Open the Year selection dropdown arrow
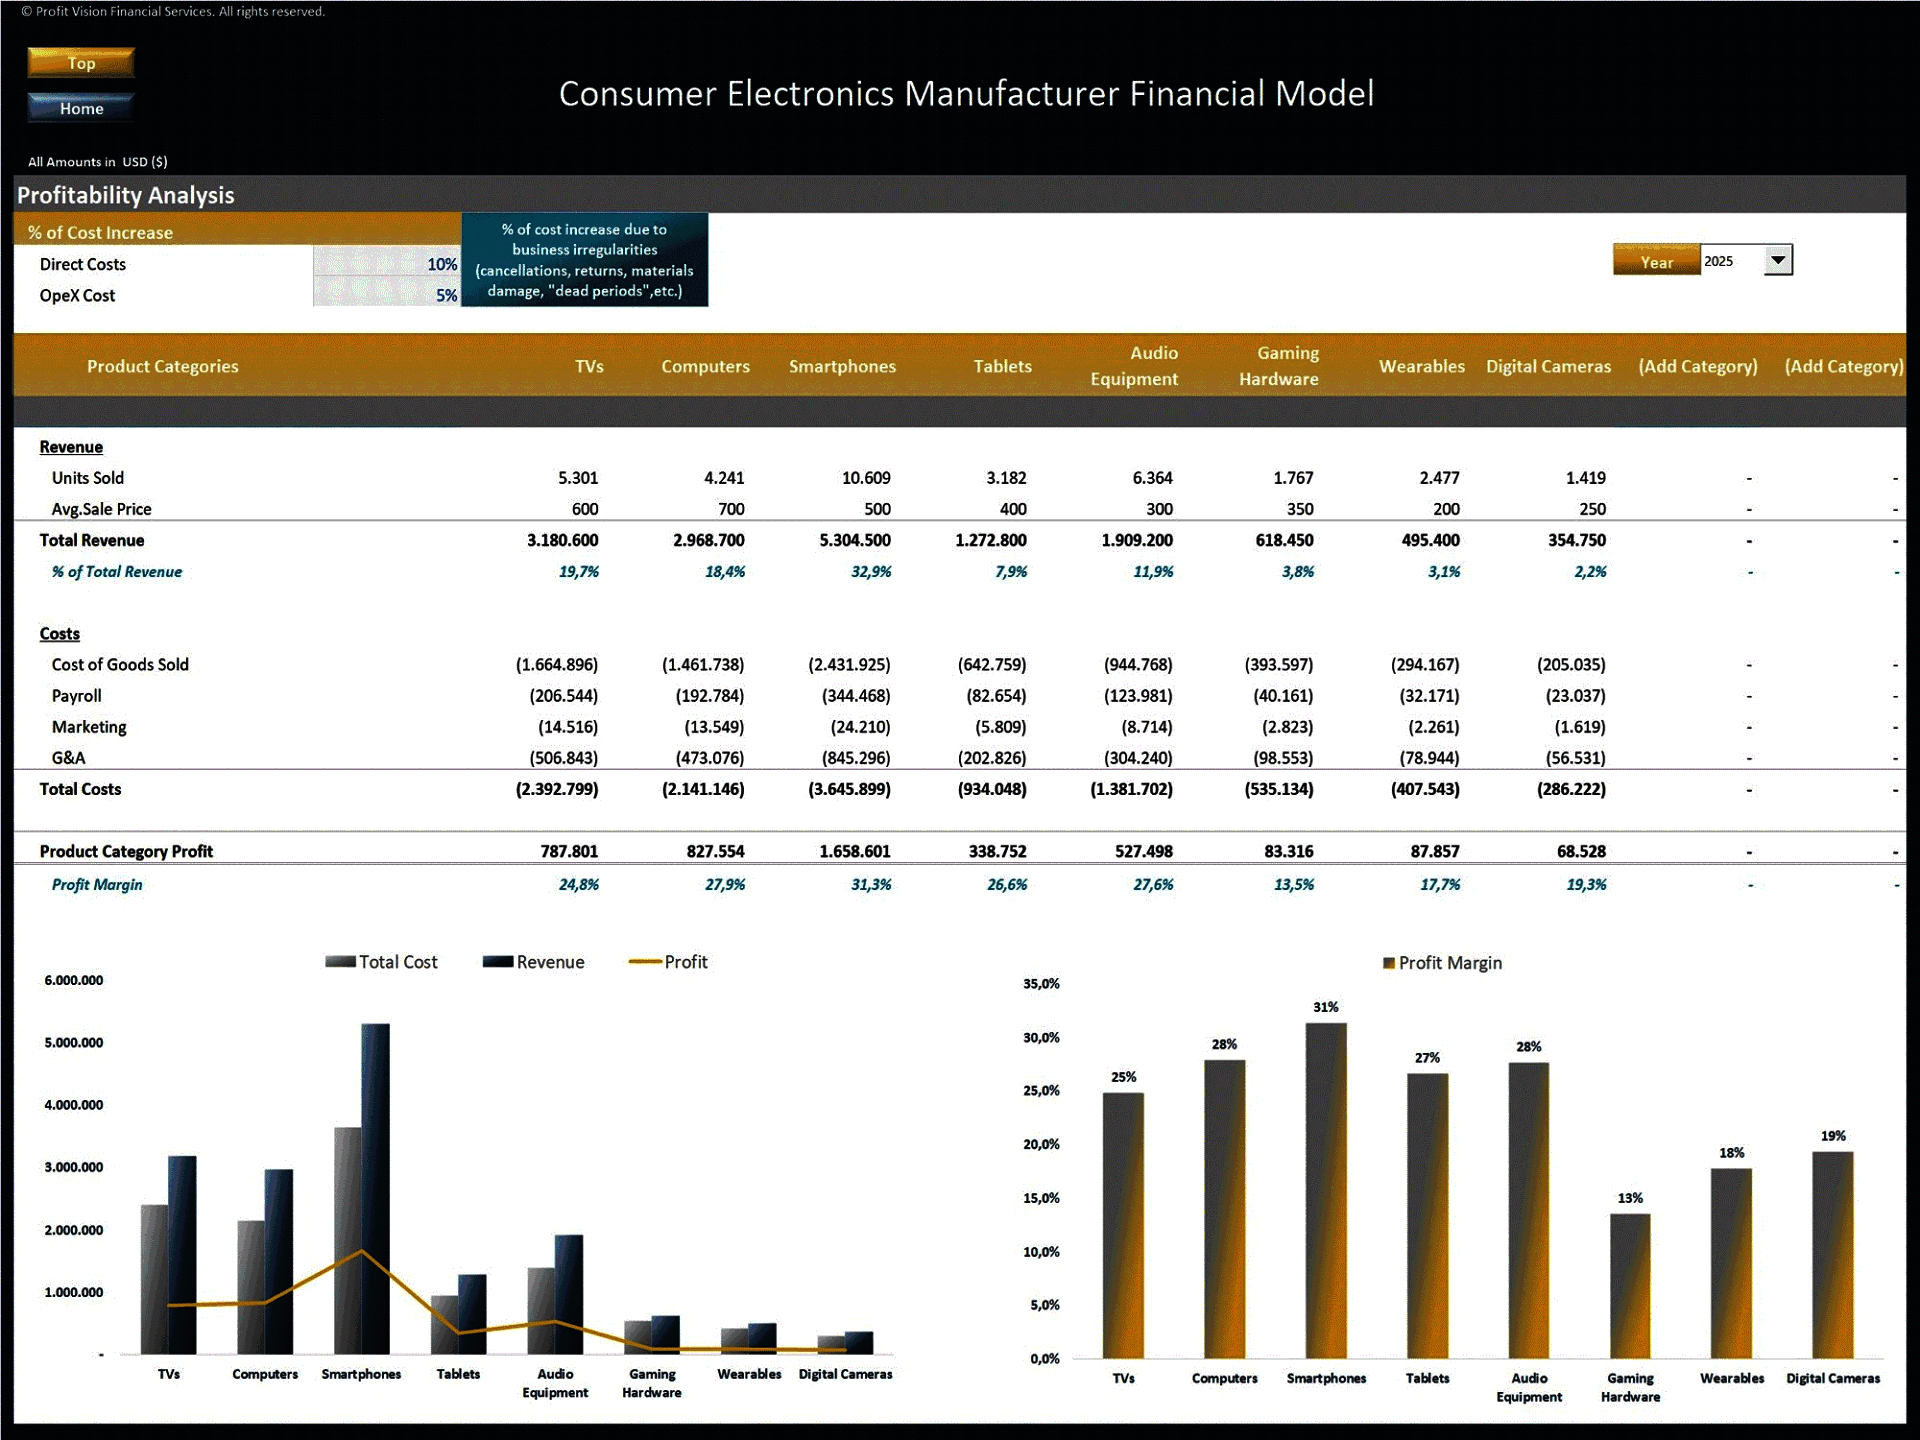Viewport: 1920px width, 1440px height. pos(1777,260)
